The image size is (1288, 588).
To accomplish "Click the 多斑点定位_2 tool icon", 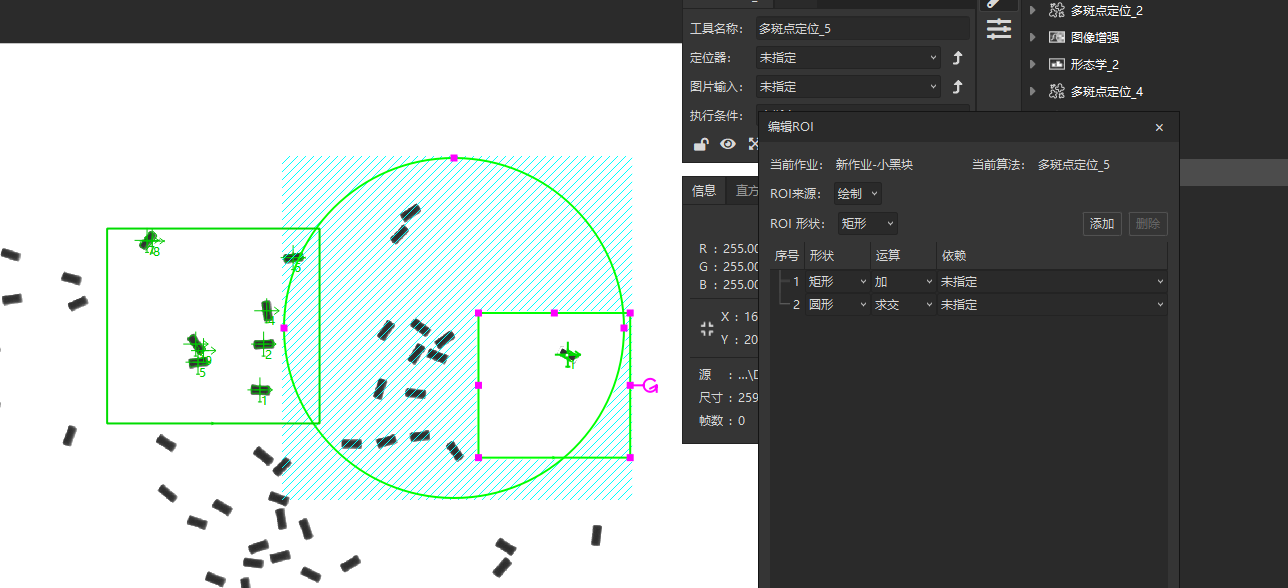I will point(1056,10).
